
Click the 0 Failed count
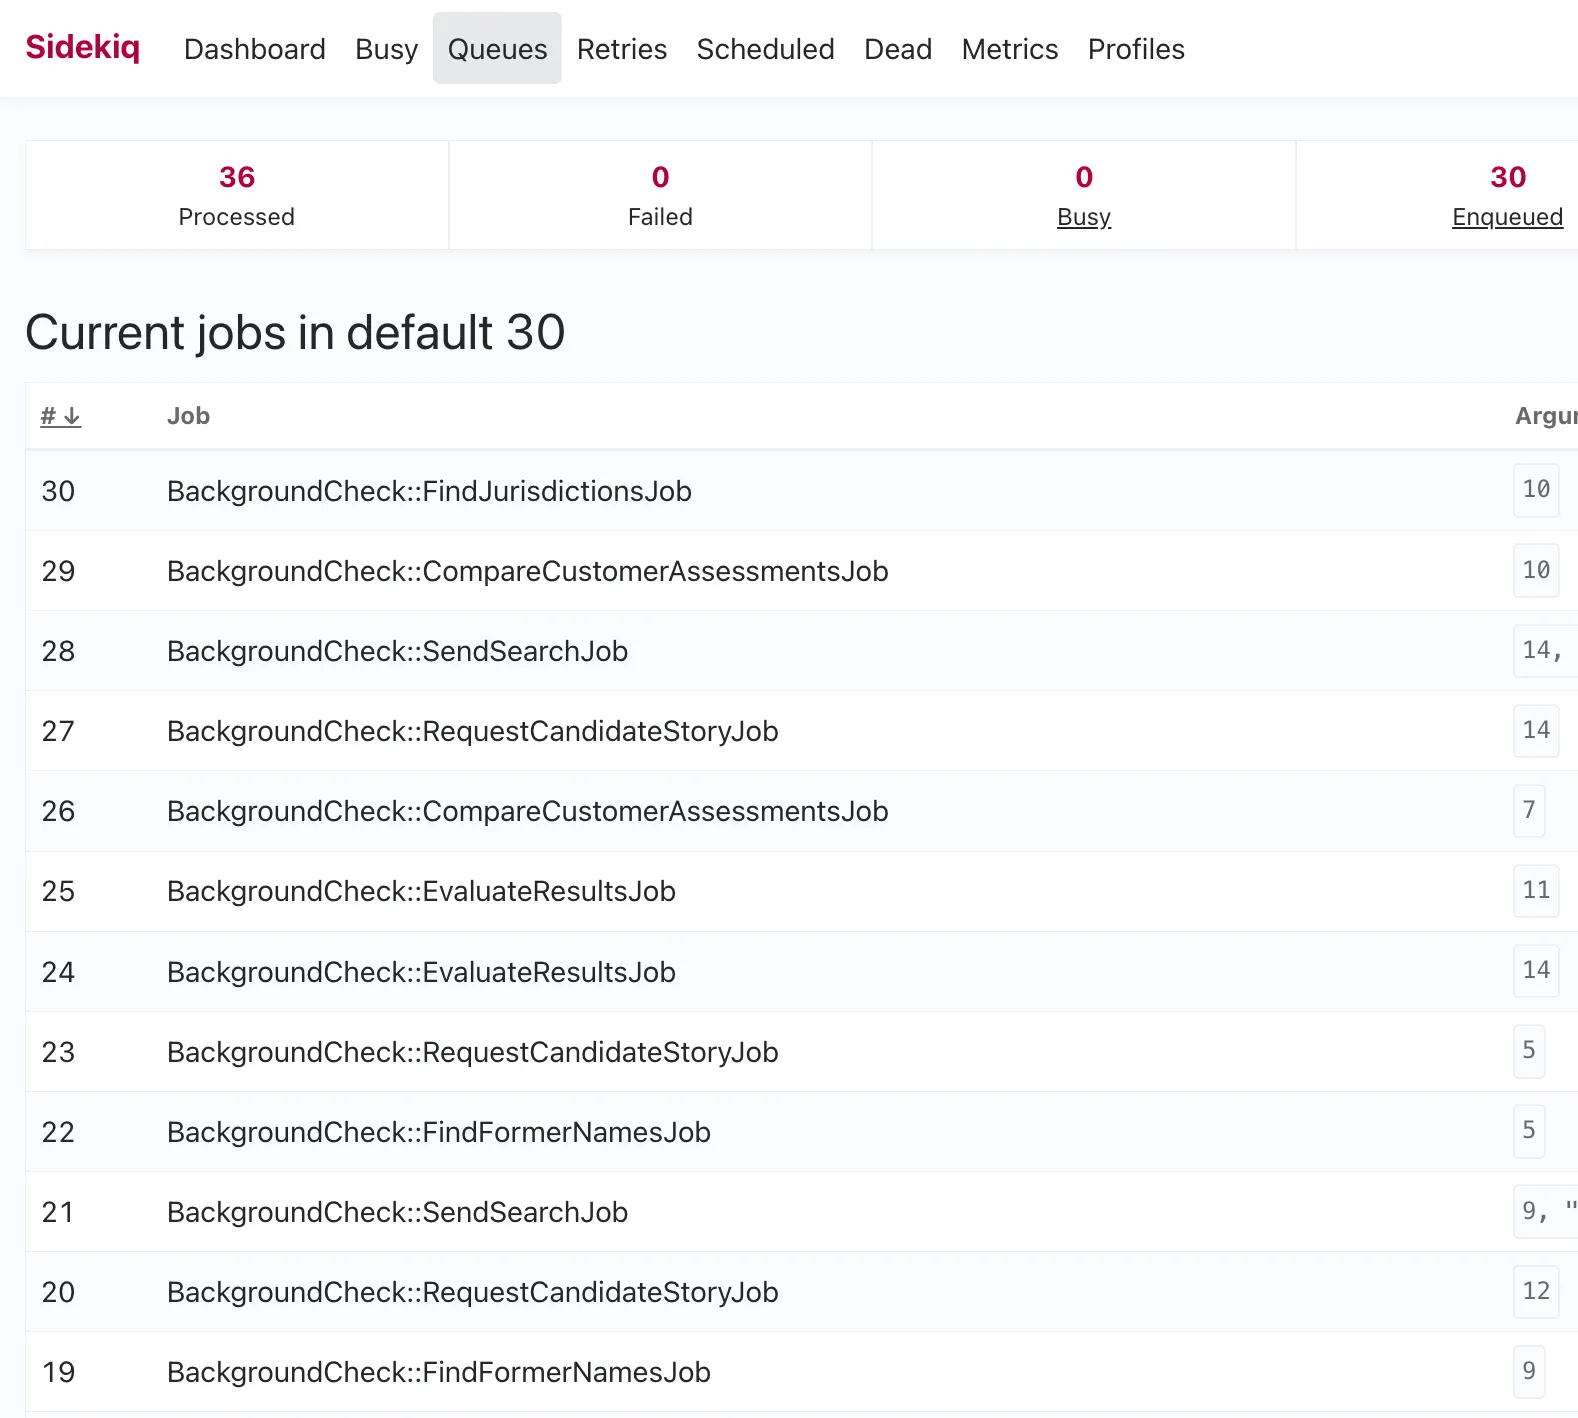coord(661,177)
